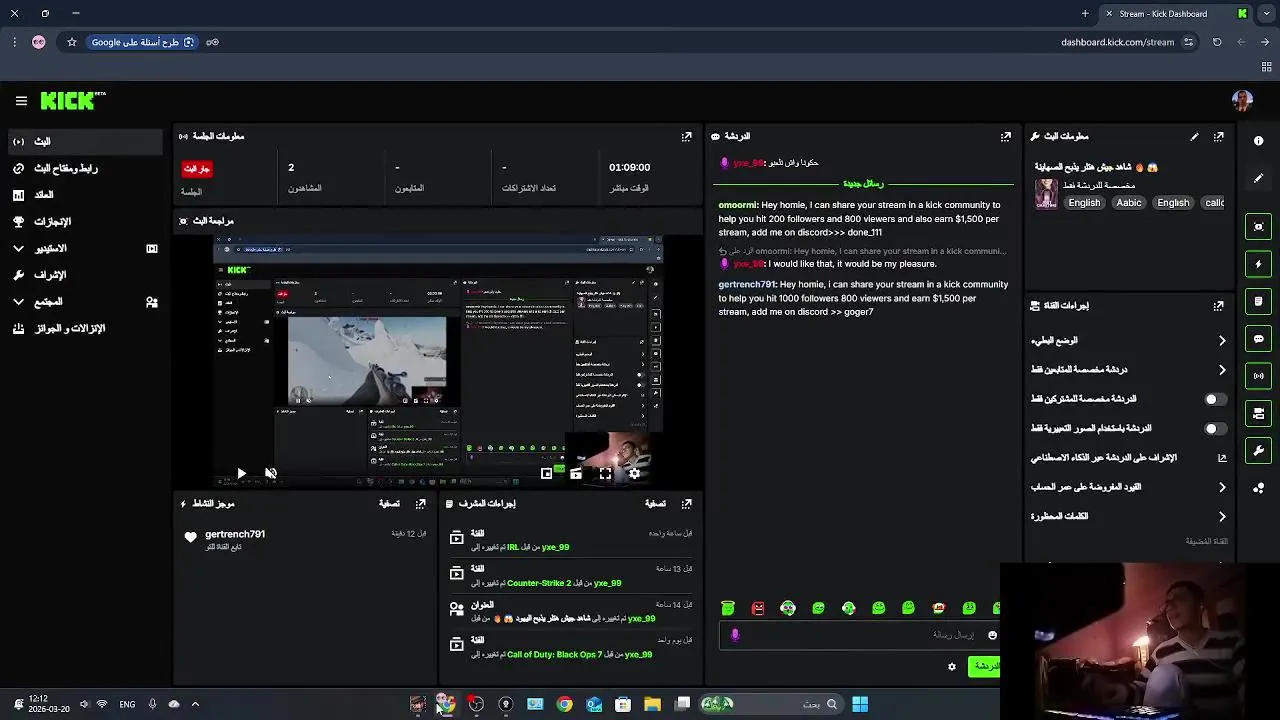The image size is (1280, 720).
Task: Open chat settings gear
Action: (x=952, y=667)
